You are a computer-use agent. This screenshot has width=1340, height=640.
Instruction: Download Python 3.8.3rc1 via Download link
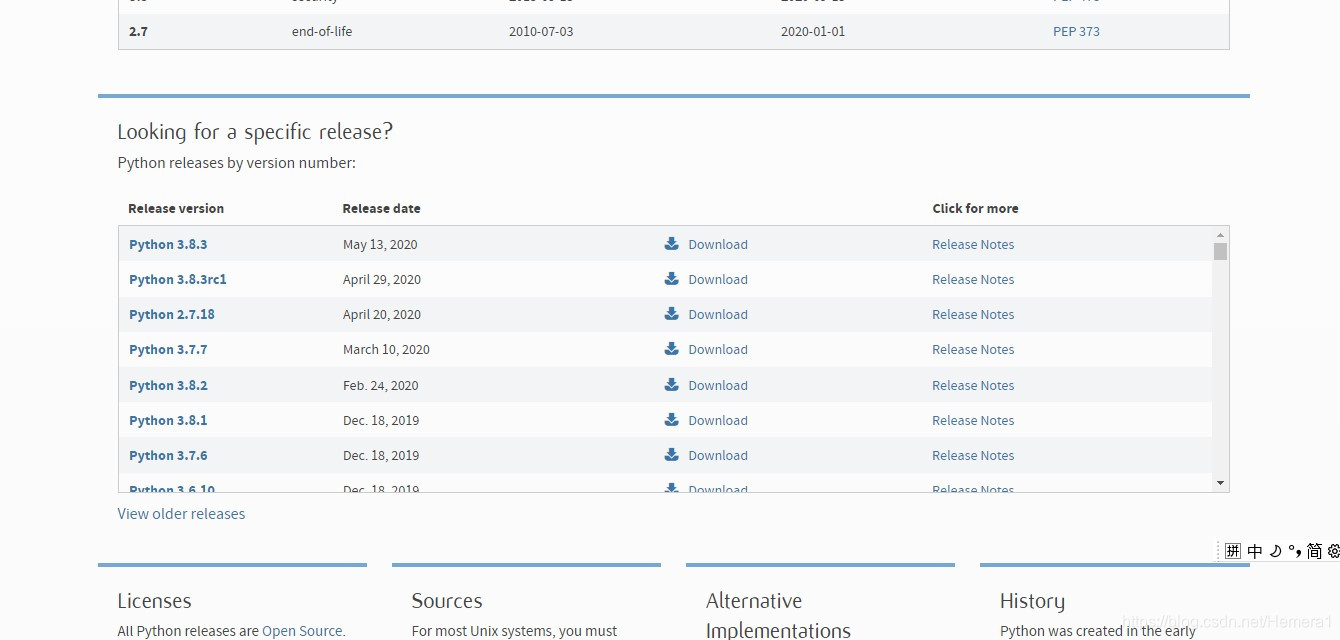718,279
